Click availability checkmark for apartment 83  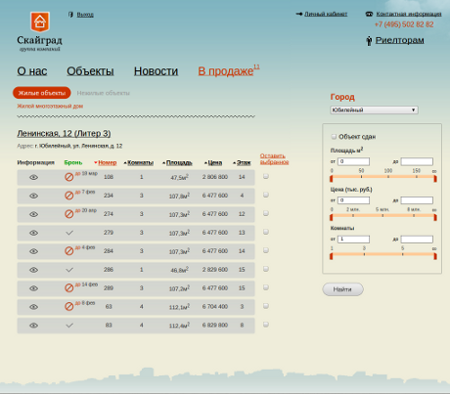coord(69,325)
